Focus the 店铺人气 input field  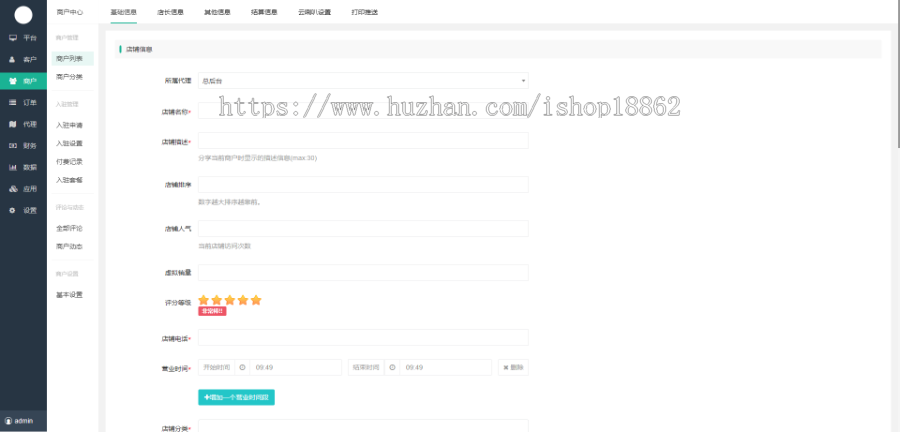point(363,229)
